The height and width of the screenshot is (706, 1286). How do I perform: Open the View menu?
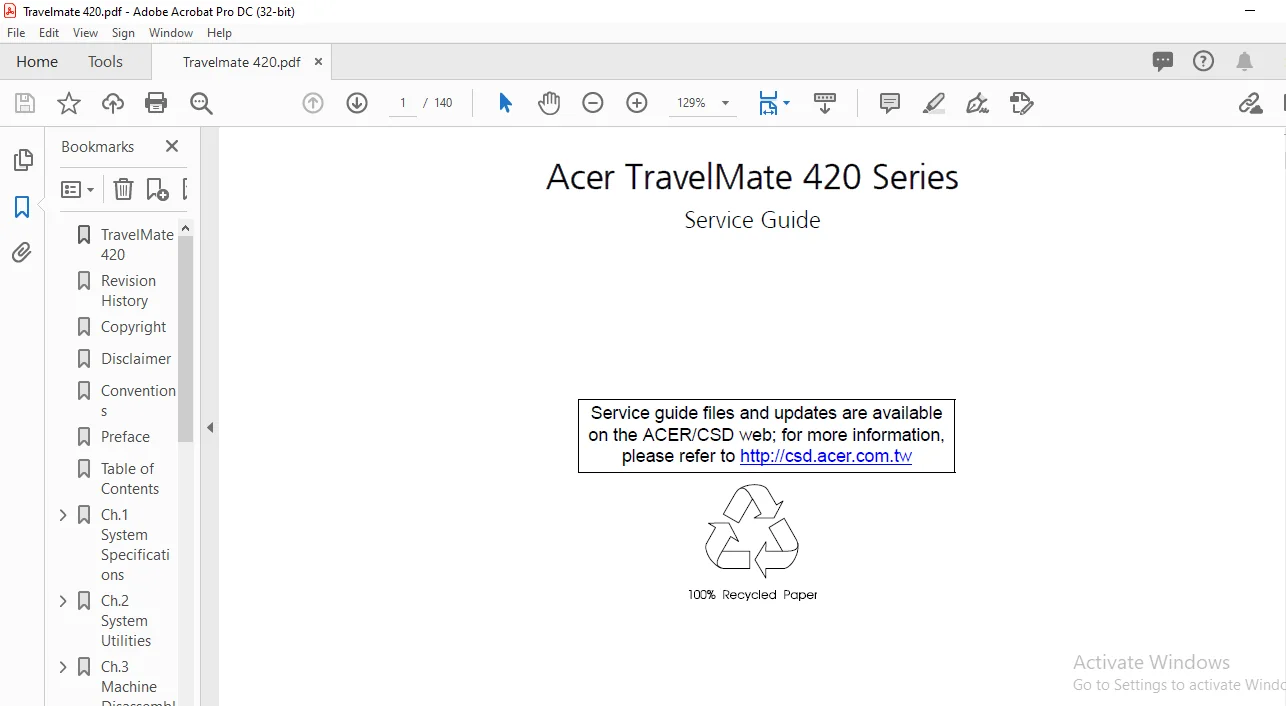pos(85,33)
